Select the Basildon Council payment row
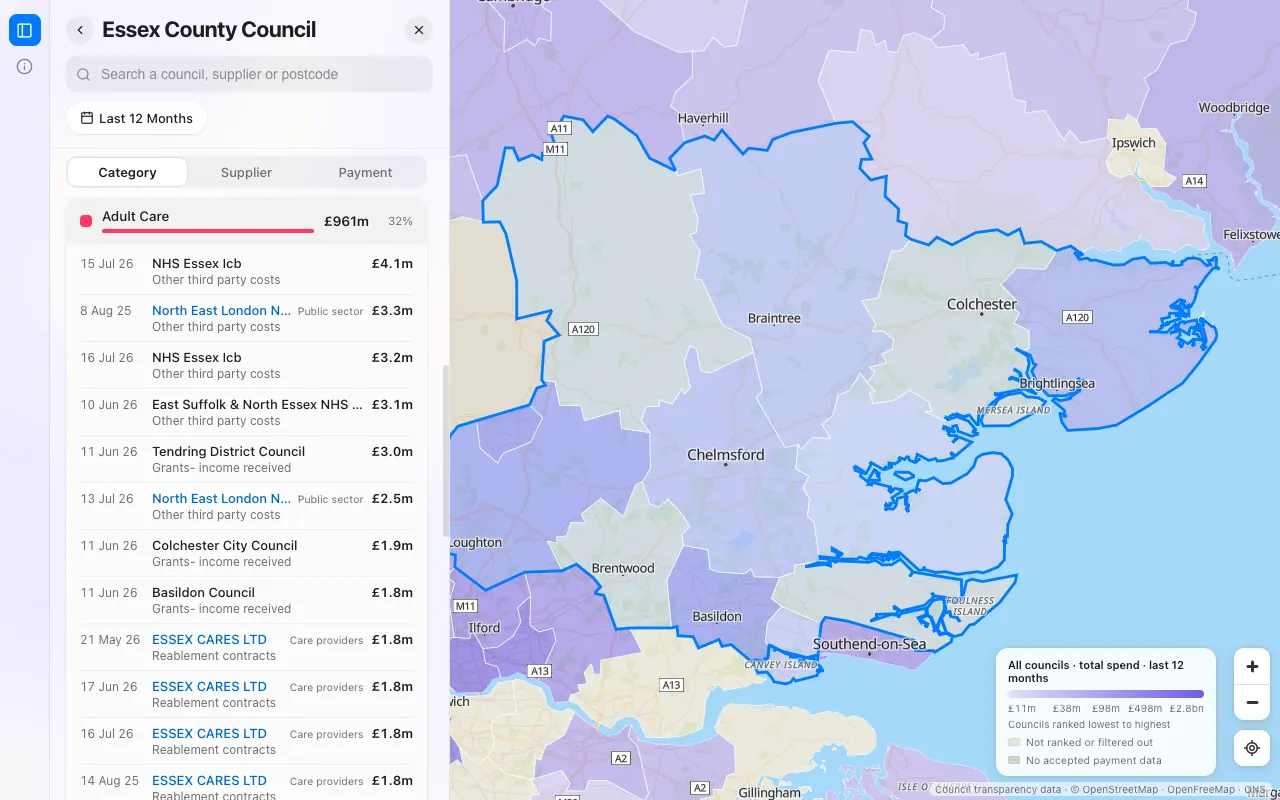This screenshot has height=800, width=1280. point(247,600)
